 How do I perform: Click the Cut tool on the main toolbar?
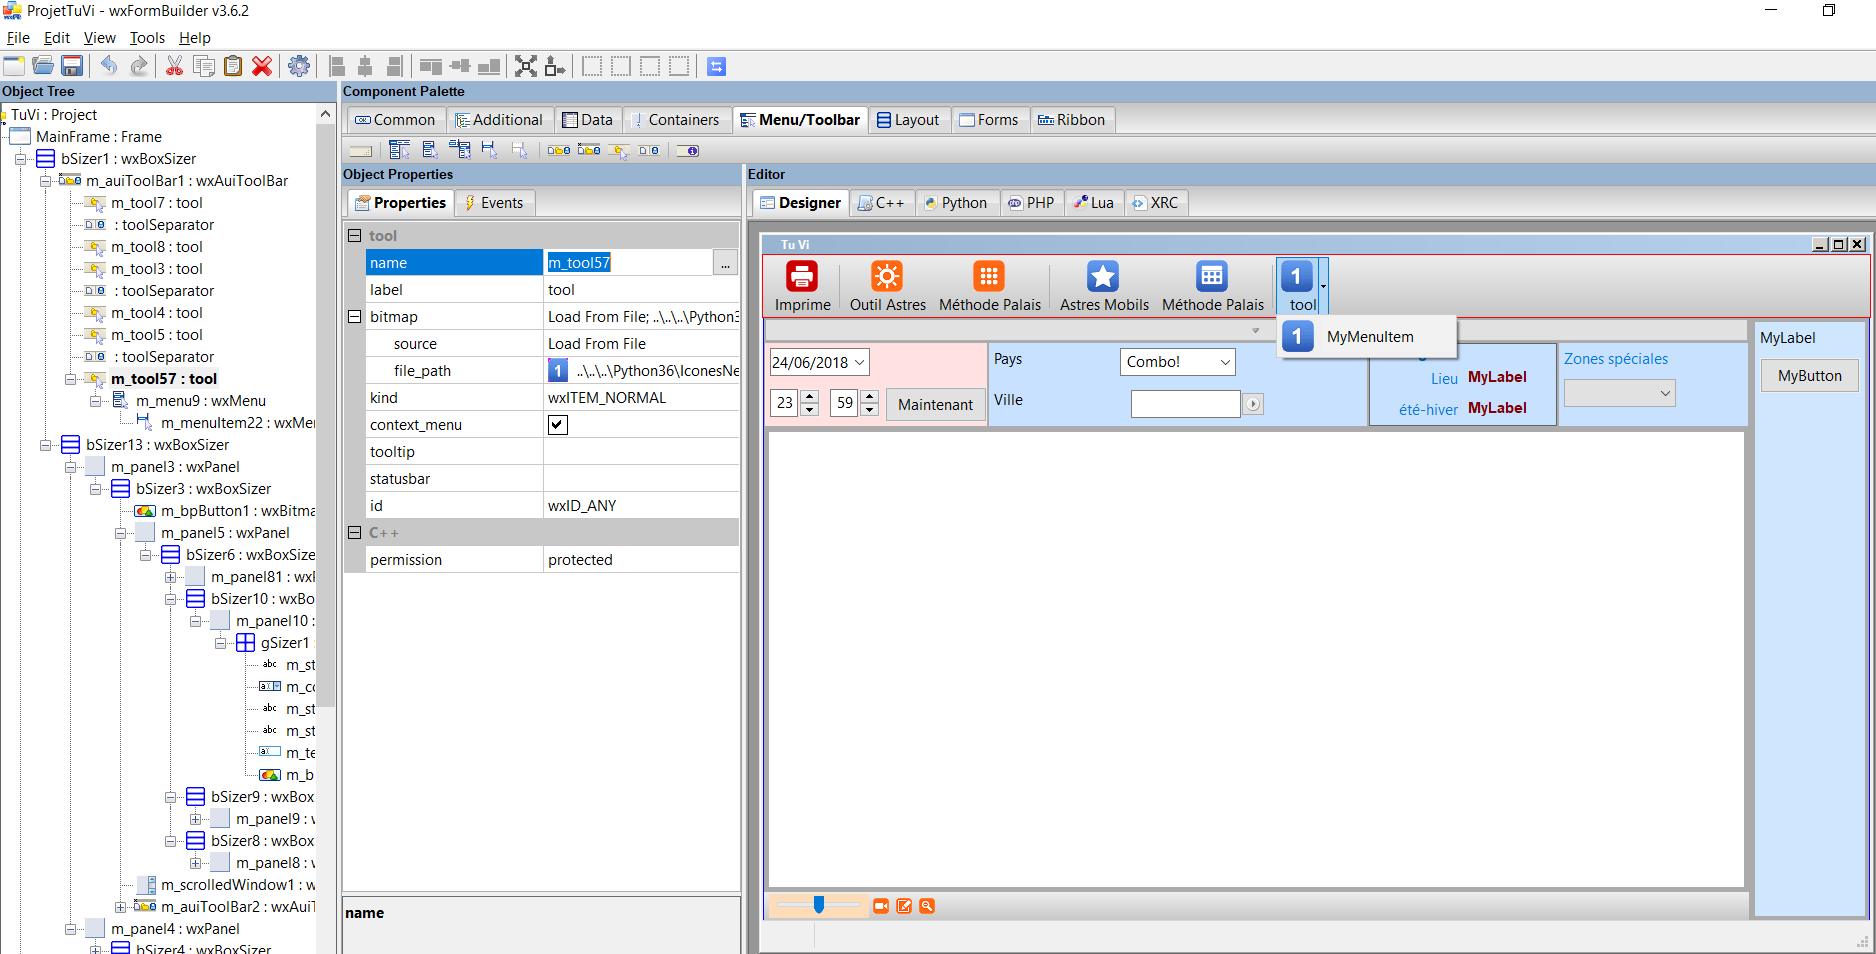click(x=173, y=66)
